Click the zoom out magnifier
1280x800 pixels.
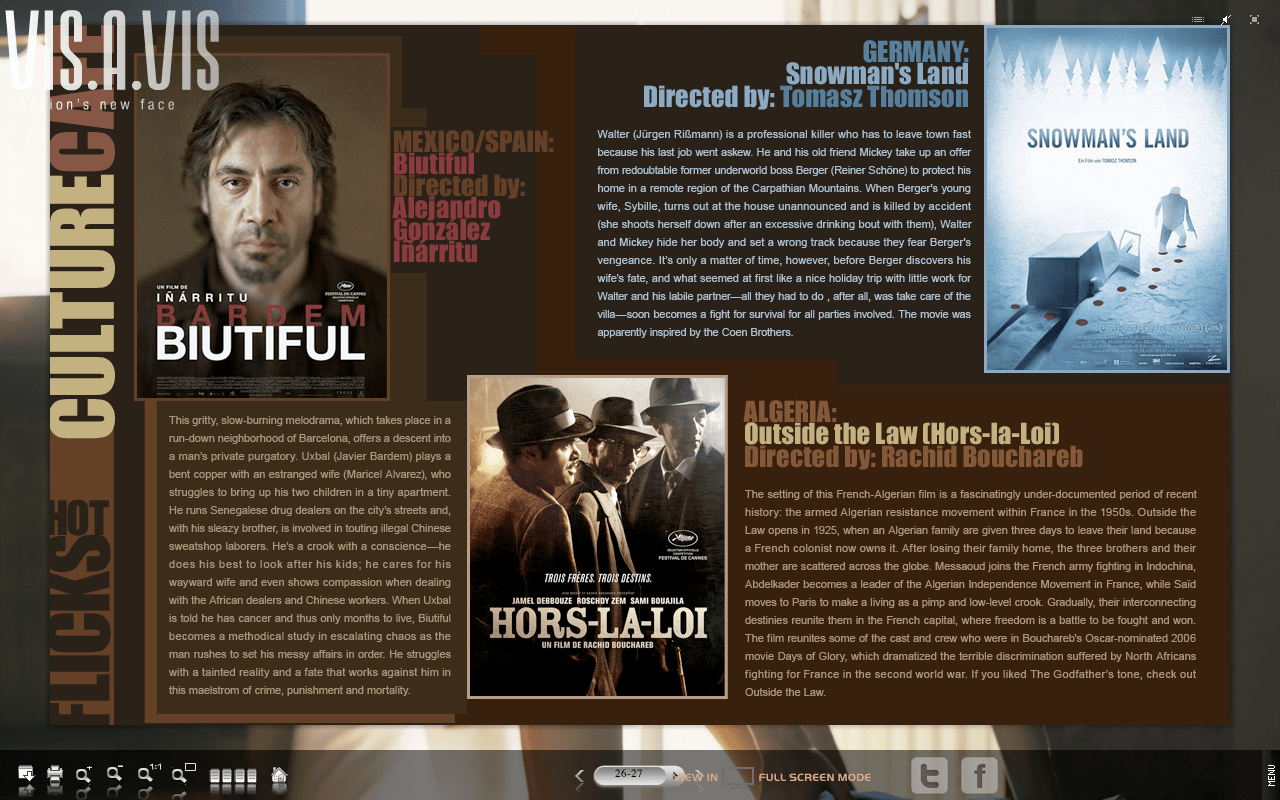click(116, 774)
